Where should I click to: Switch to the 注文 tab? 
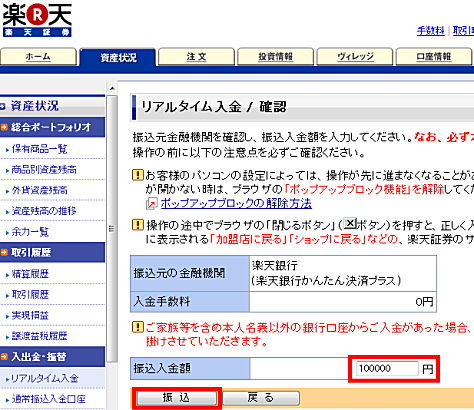196,57
